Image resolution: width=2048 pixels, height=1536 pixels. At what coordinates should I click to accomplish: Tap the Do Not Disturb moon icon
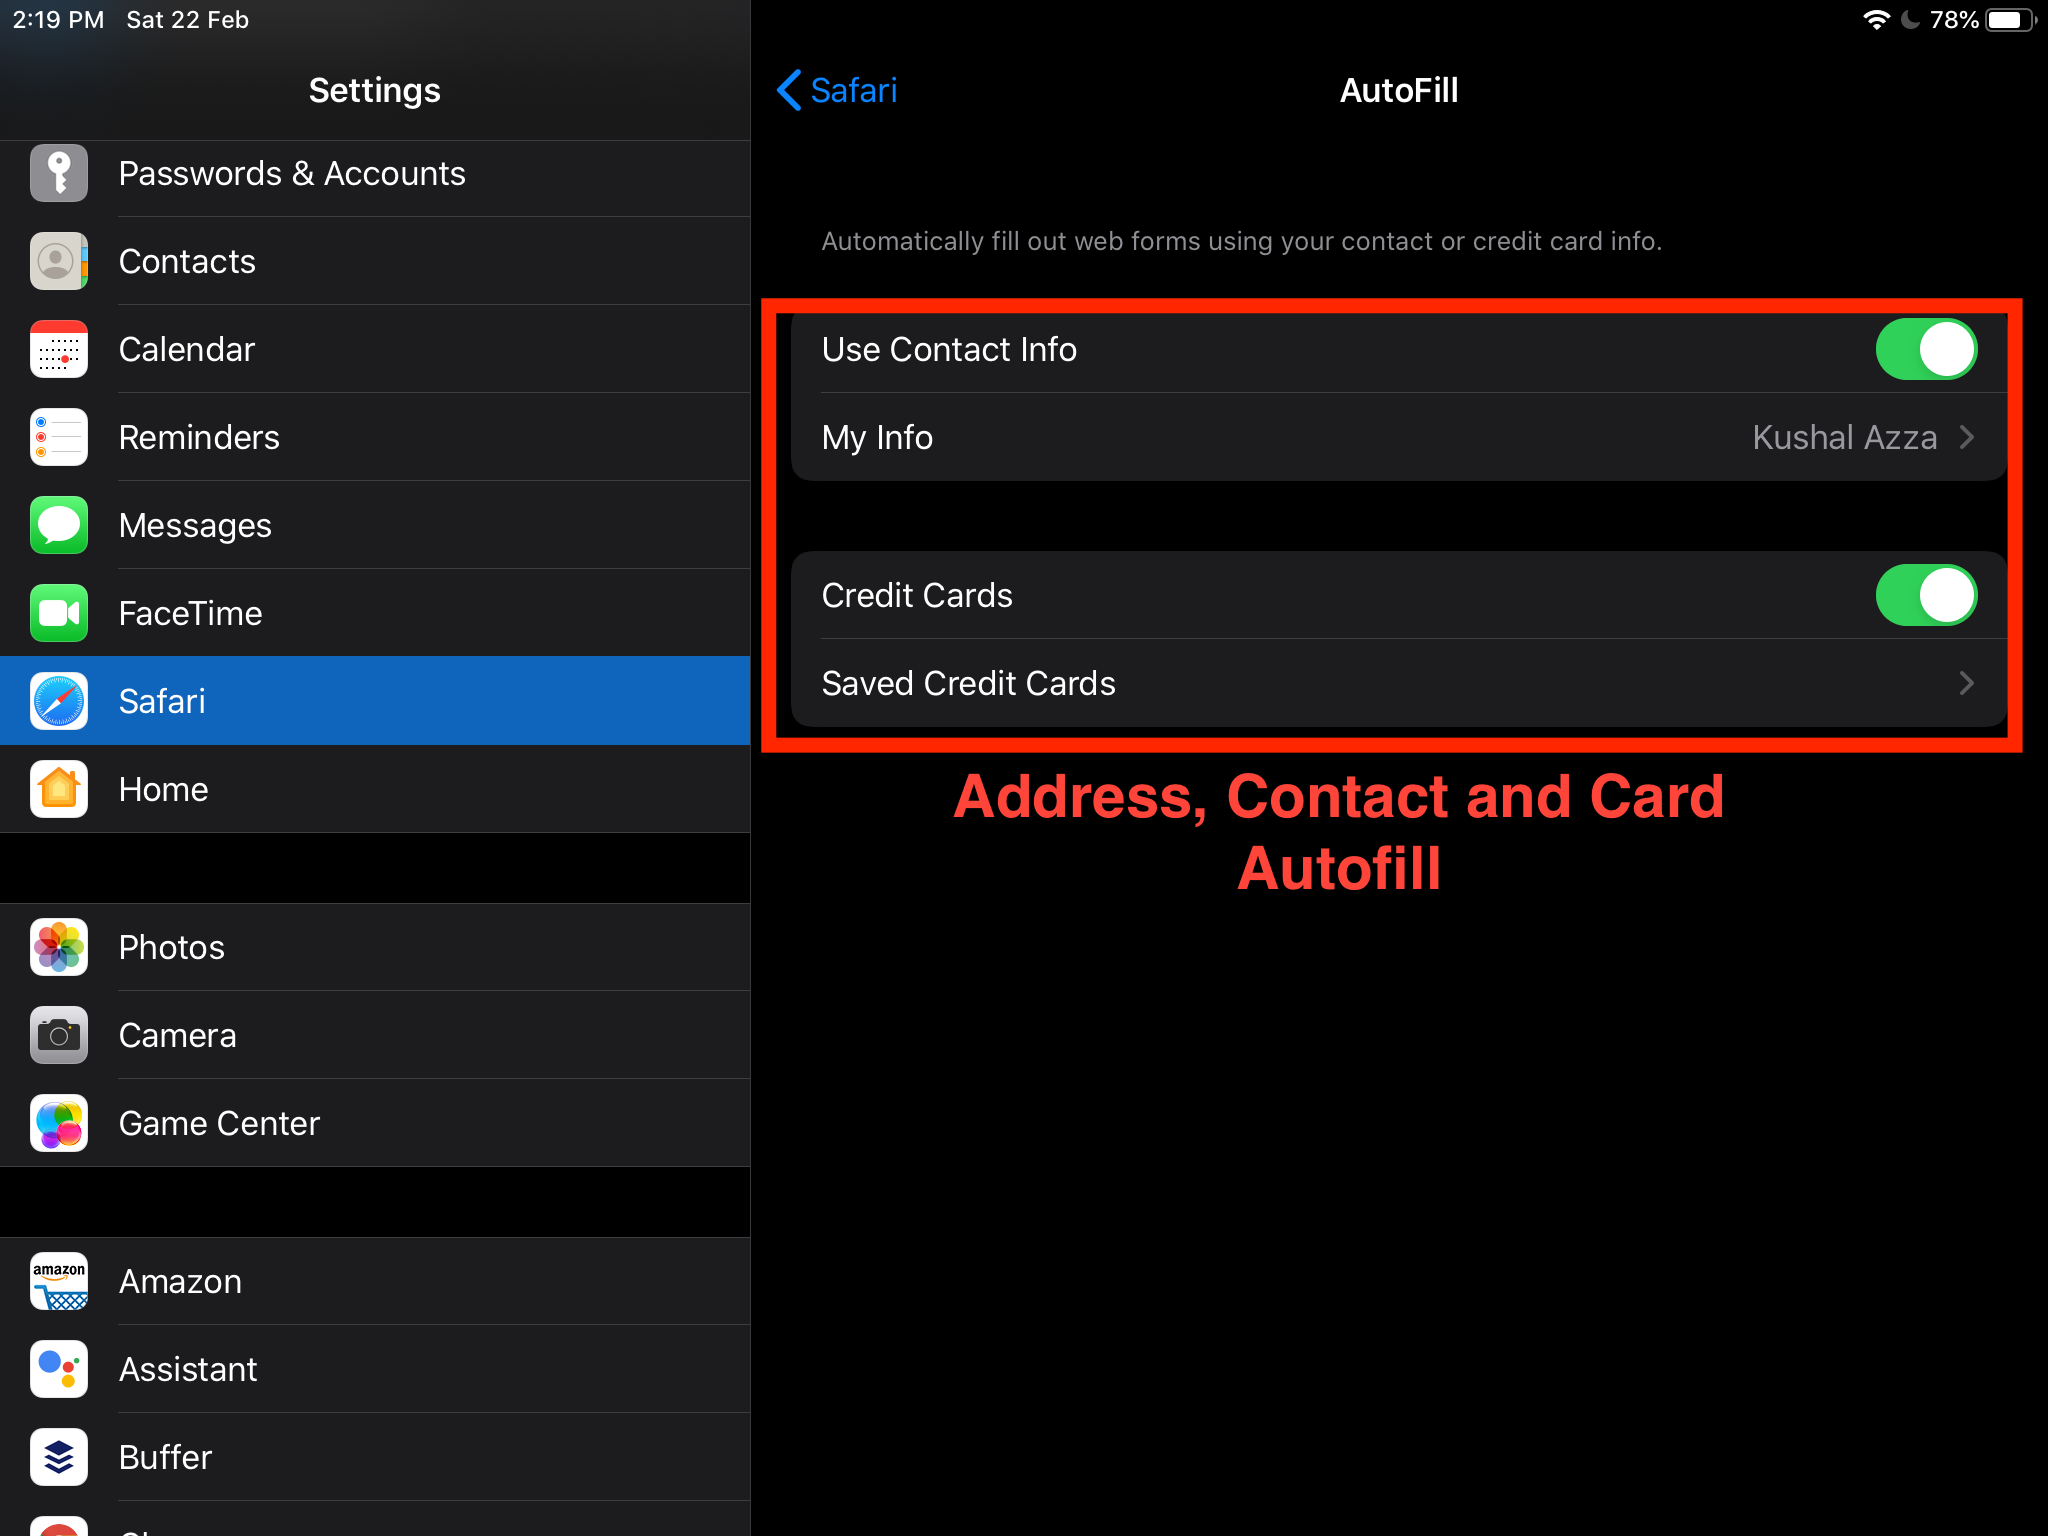click(x=1910, y=20)
